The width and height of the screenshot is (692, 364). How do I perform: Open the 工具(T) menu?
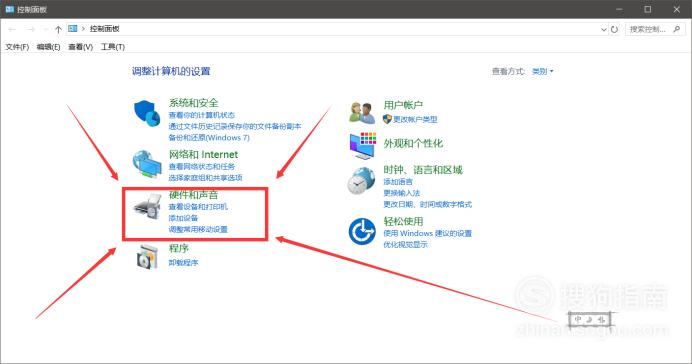pos(113,47)
